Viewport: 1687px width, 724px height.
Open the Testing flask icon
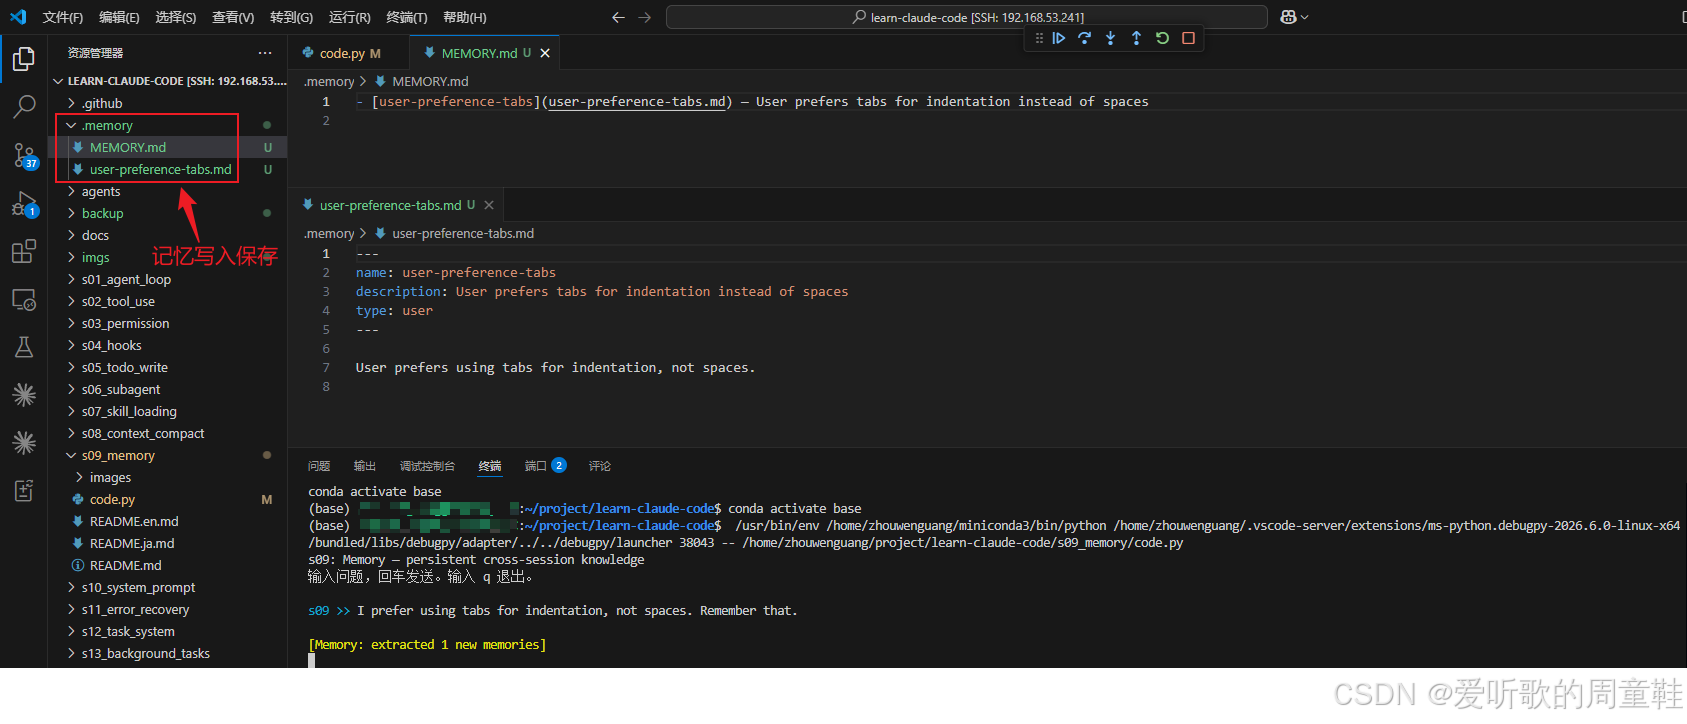click(x=24, y=347)
